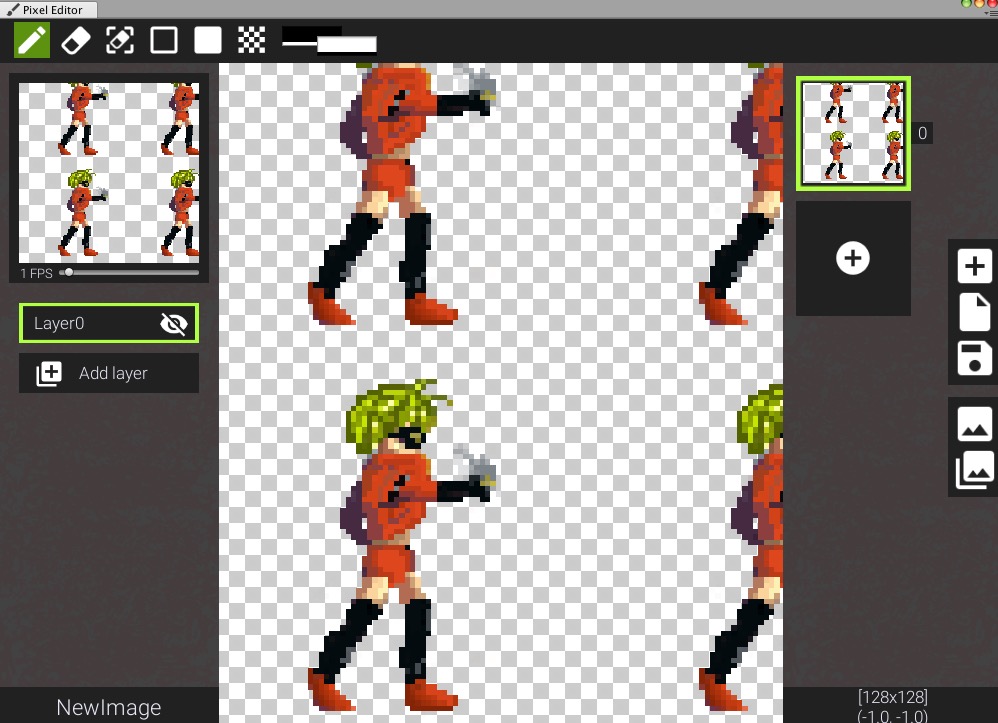The height and width of the screenshot is (723, 998).
Task: Click the new file page icon
Action: [974, 312]
